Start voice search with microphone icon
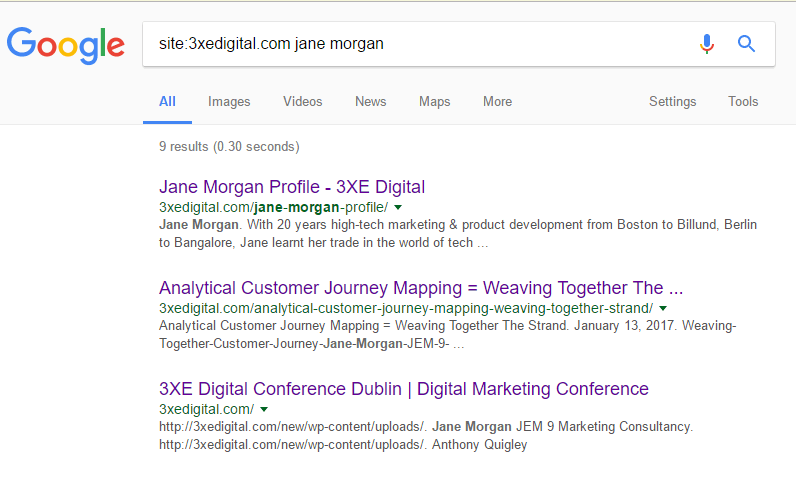Screen dimensions: 796x479 707,44
